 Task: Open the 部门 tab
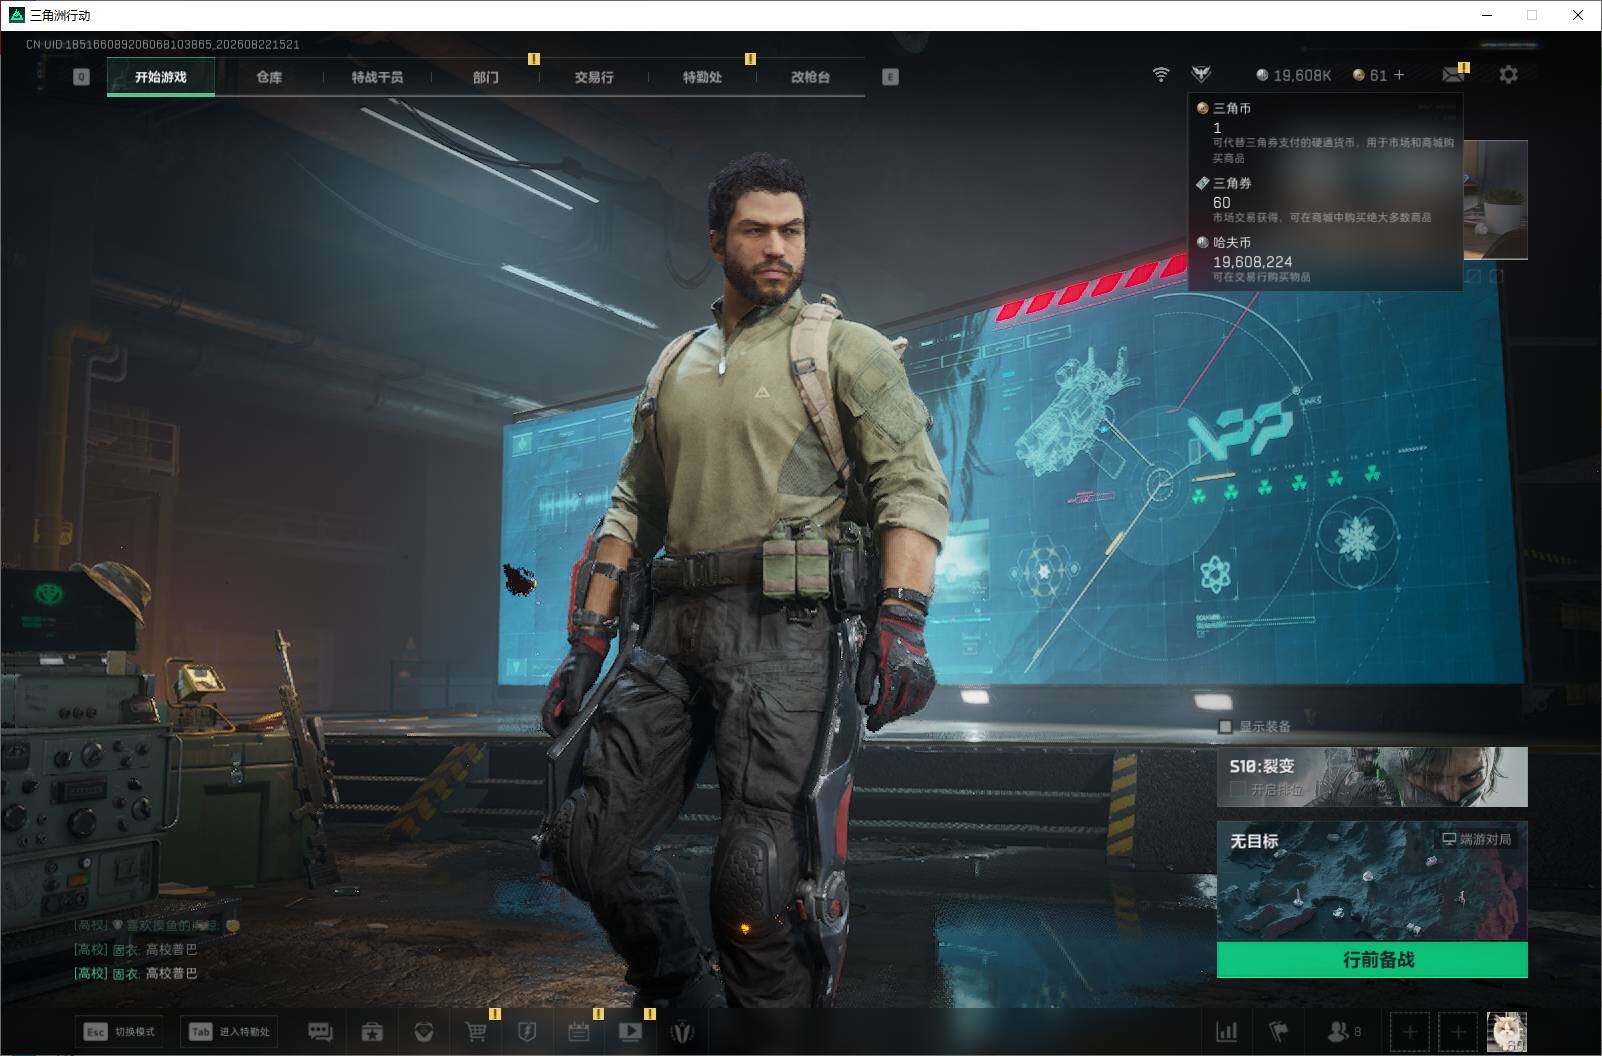coord(486,77)
